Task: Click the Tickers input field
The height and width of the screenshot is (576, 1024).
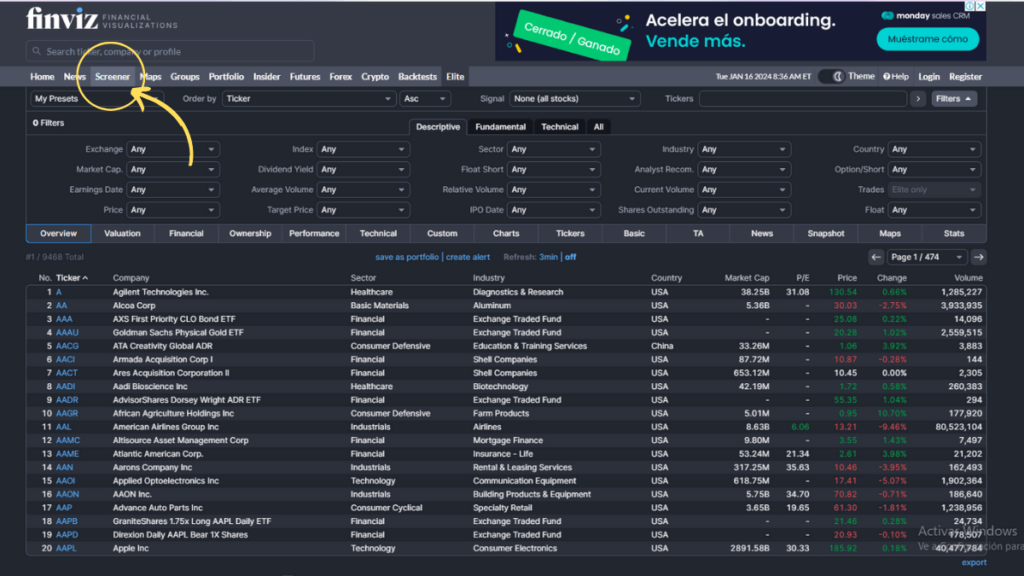Action: 803,99
